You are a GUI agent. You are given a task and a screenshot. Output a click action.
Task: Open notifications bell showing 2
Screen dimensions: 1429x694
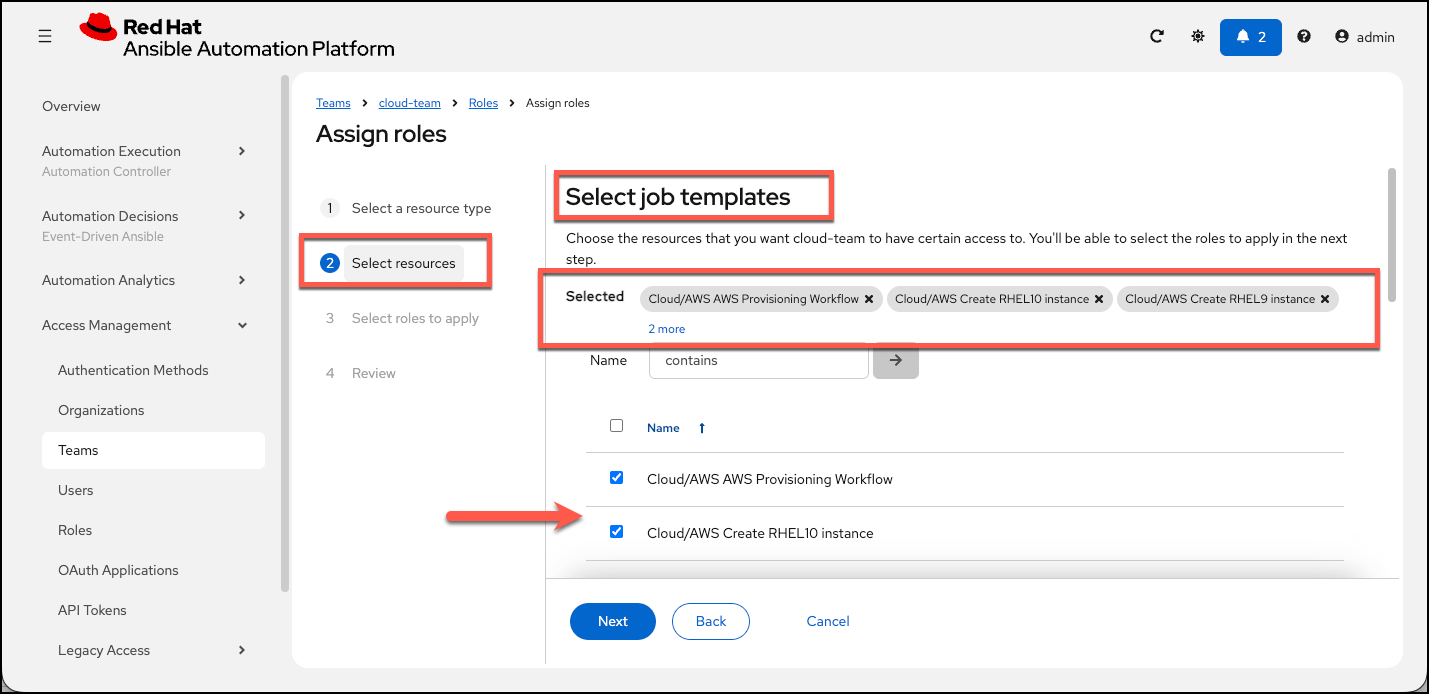tap(1251, 37)
